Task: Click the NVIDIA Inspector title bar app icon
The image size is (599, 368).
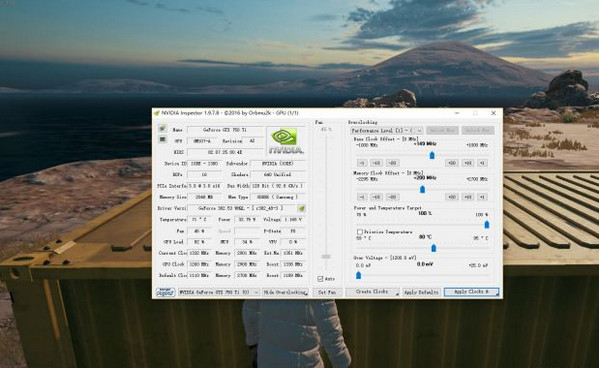Action: point(157,113)
